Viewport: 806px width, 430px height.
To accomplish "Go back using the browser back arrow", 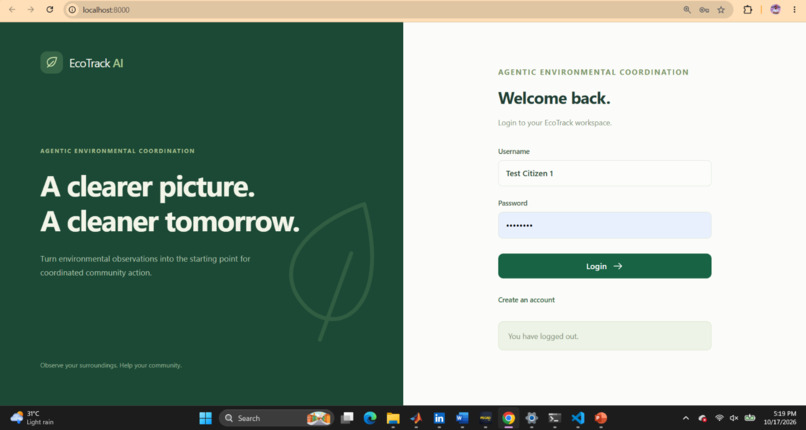I will [x=12, y=10].
